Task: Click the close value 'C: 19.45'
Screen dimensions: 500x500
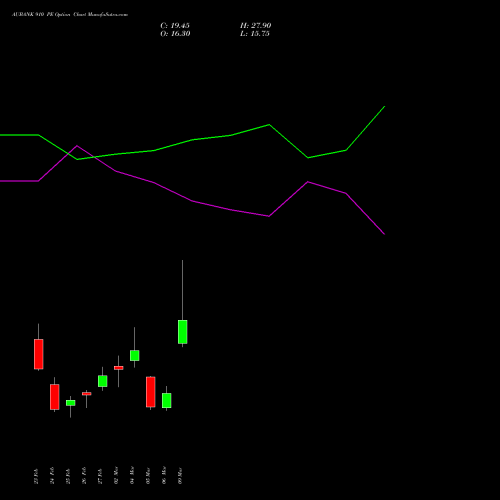Action: pyautogui.click(x=175, y=26)
